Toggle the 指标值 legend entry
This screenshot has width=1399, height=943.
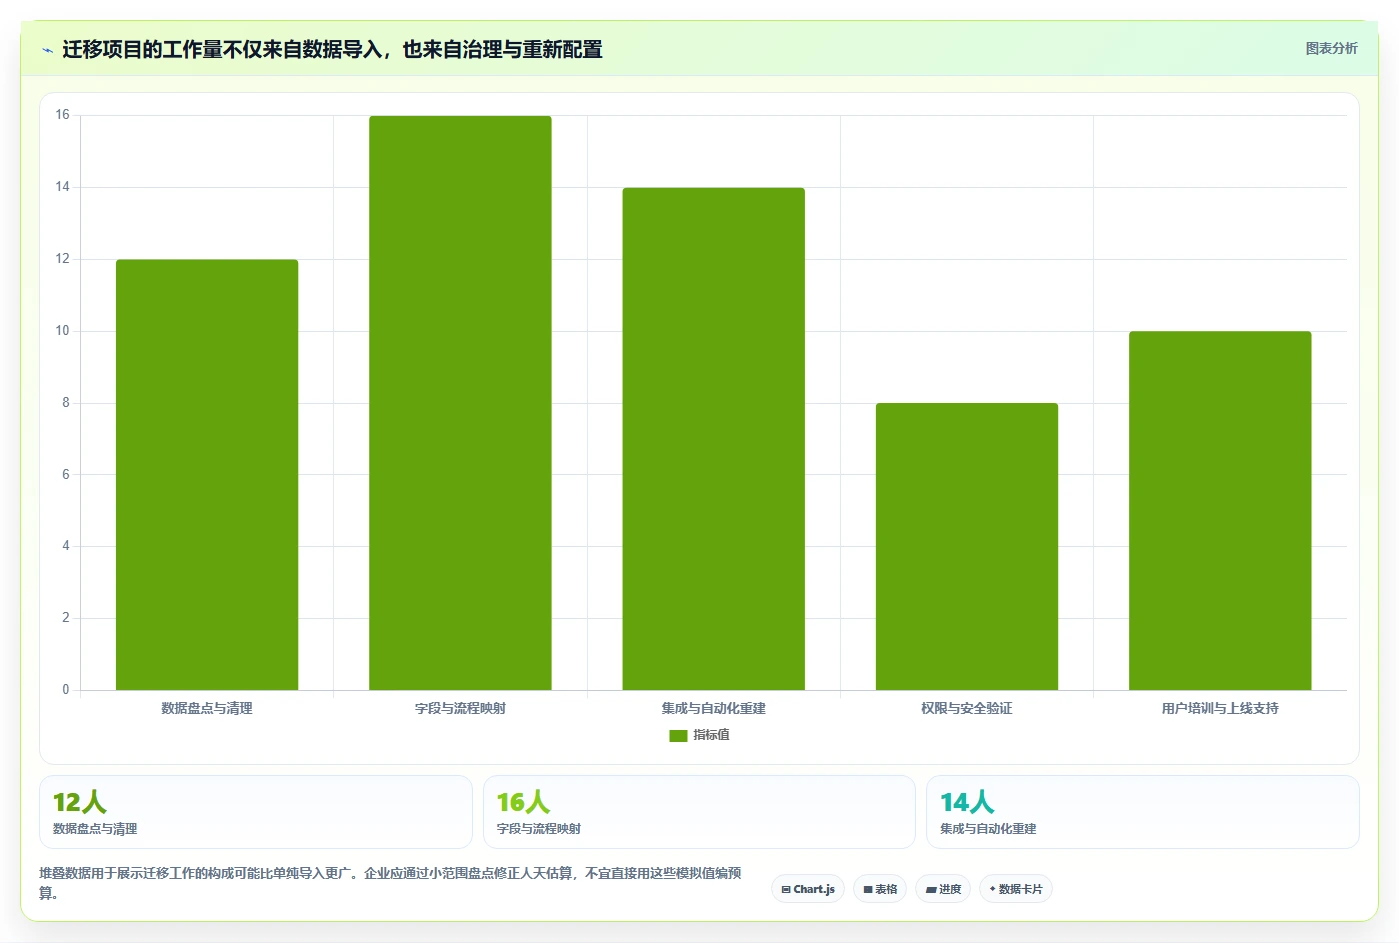click(x=700, y=735)
